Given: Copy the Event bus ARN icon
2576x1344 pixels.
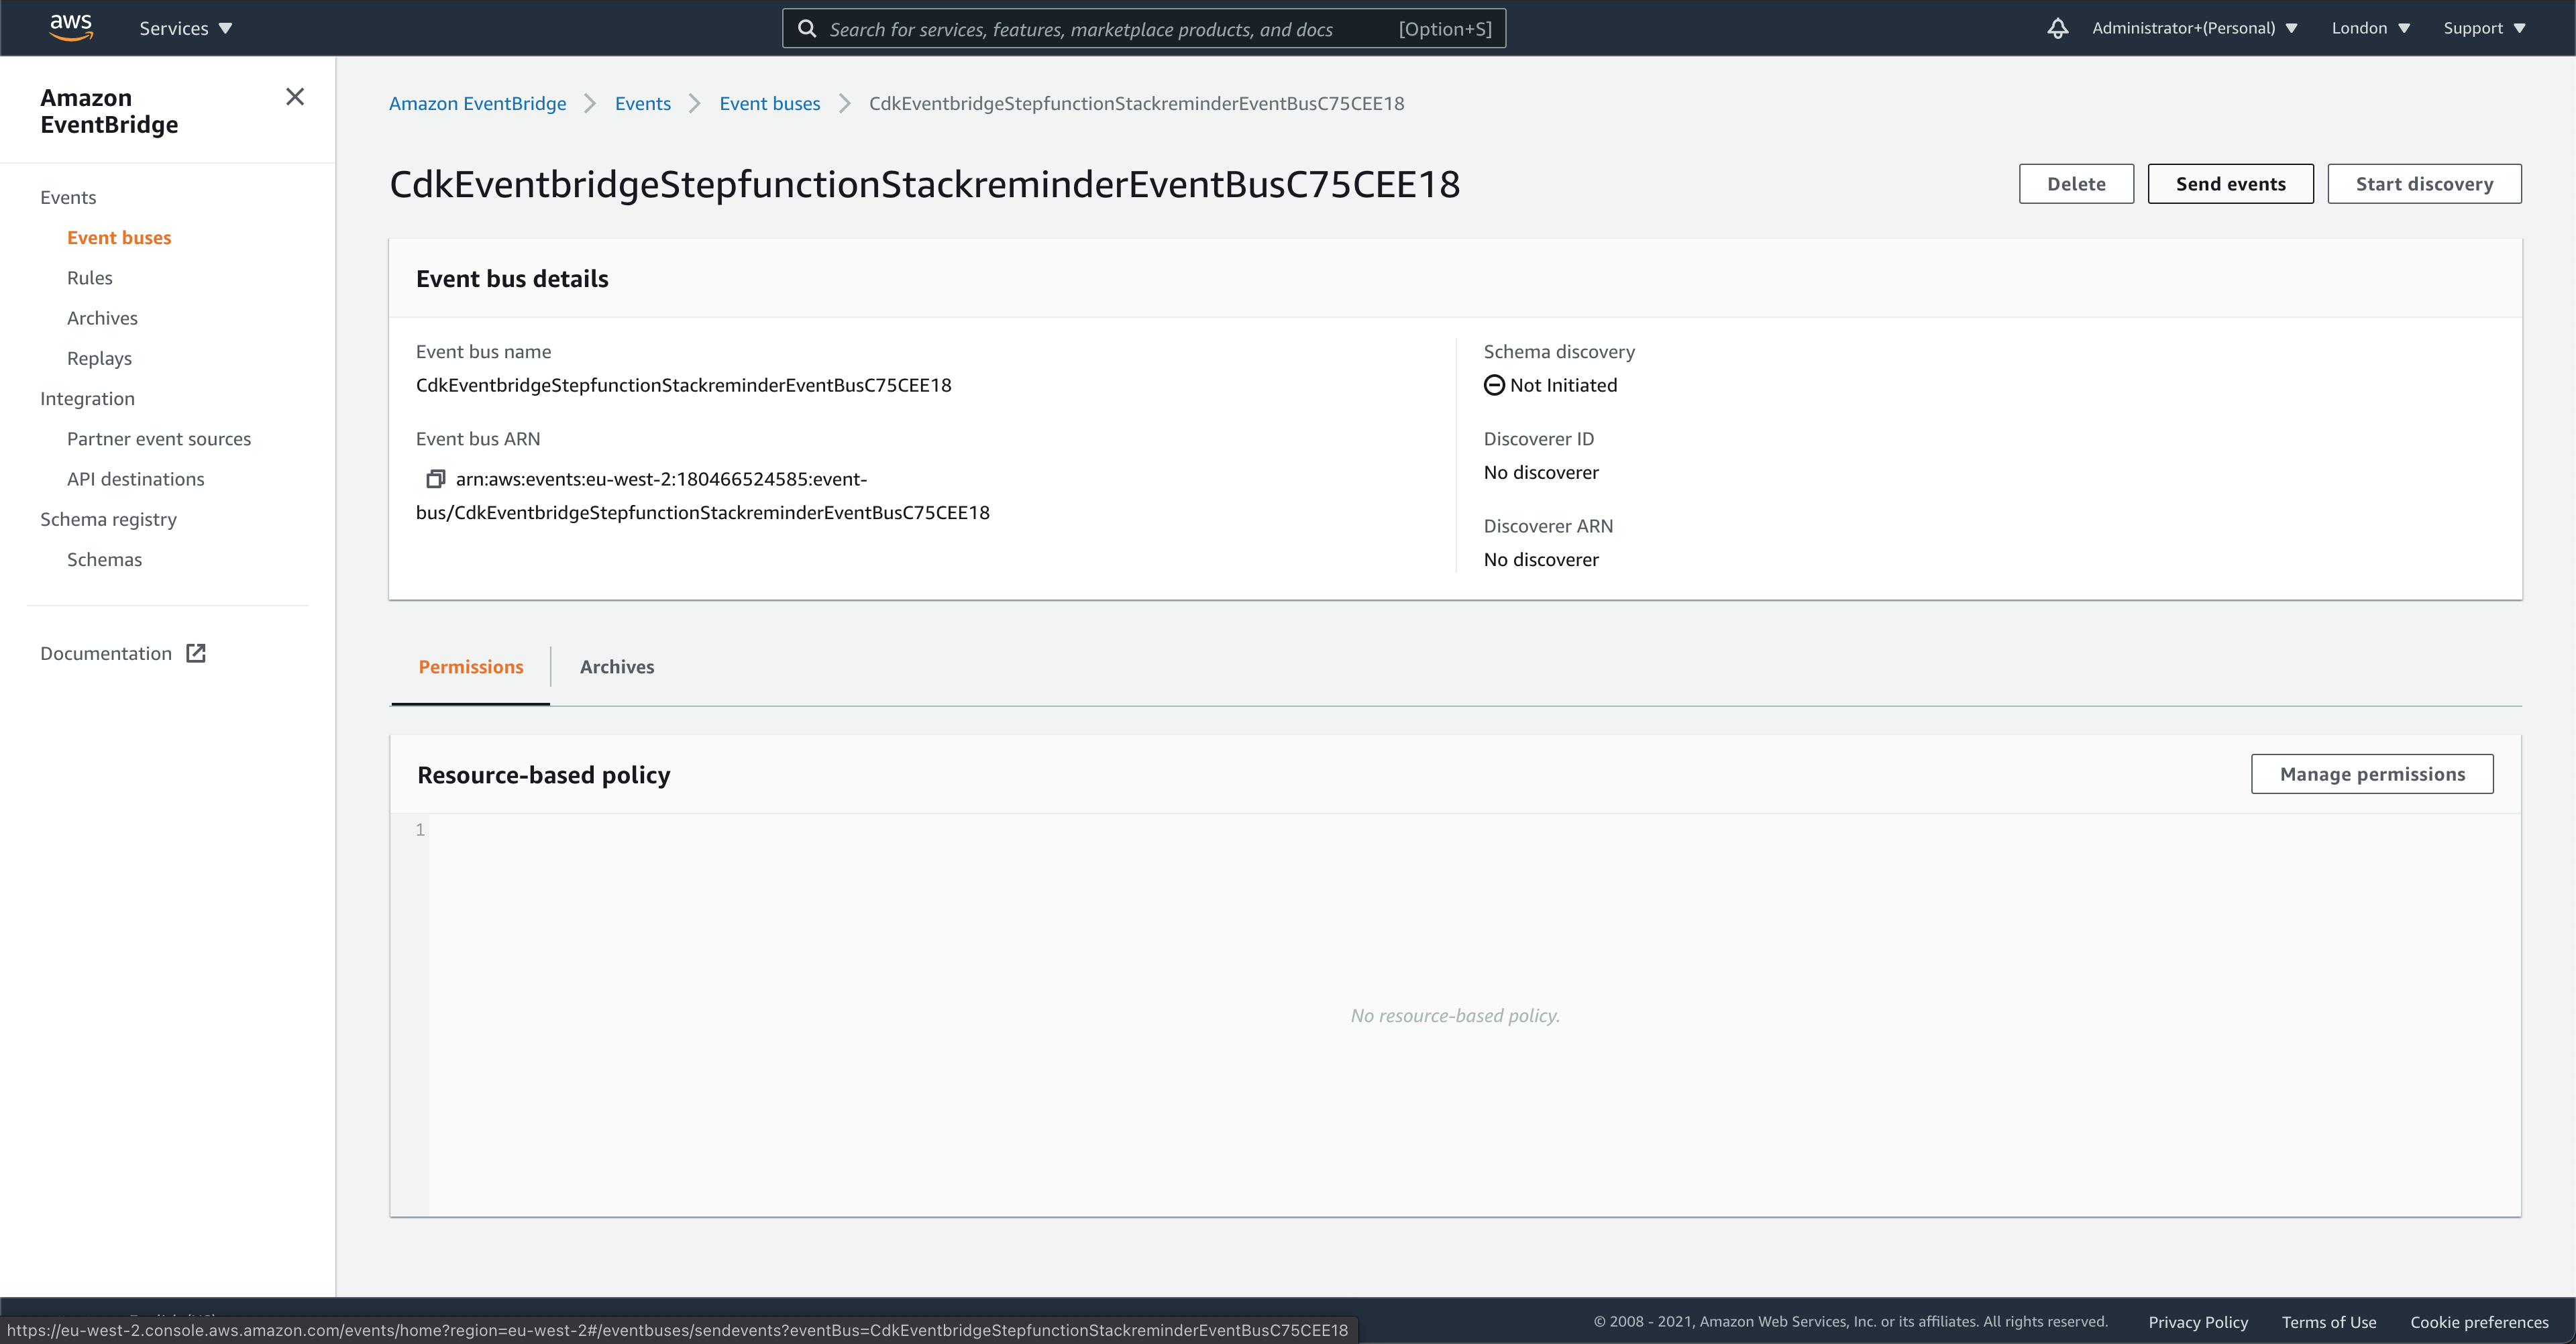Looking at the screenshot, I should tap(435, 479).
